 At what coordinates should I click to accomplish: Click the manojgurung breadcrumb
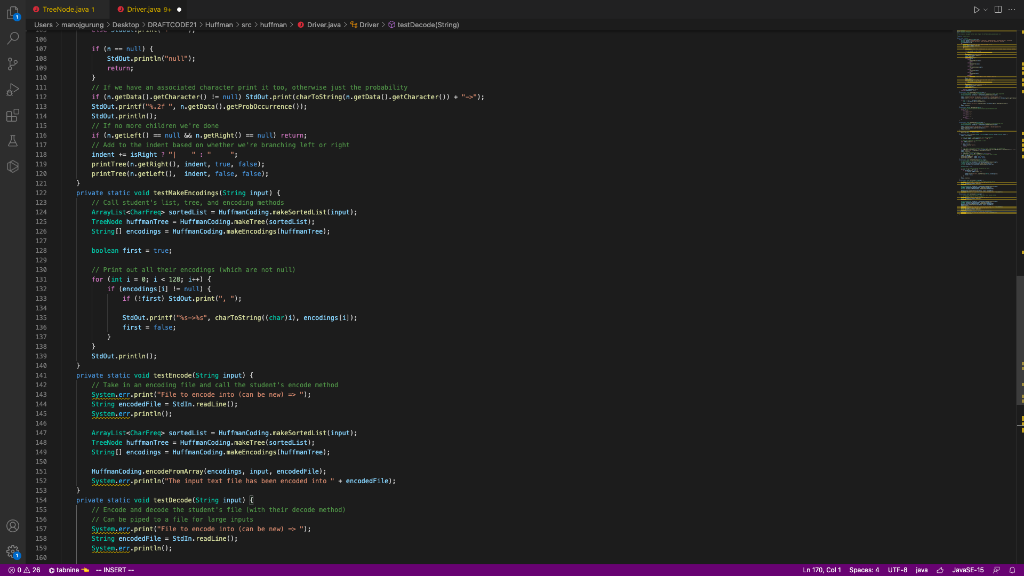click(x=82, y=25)
